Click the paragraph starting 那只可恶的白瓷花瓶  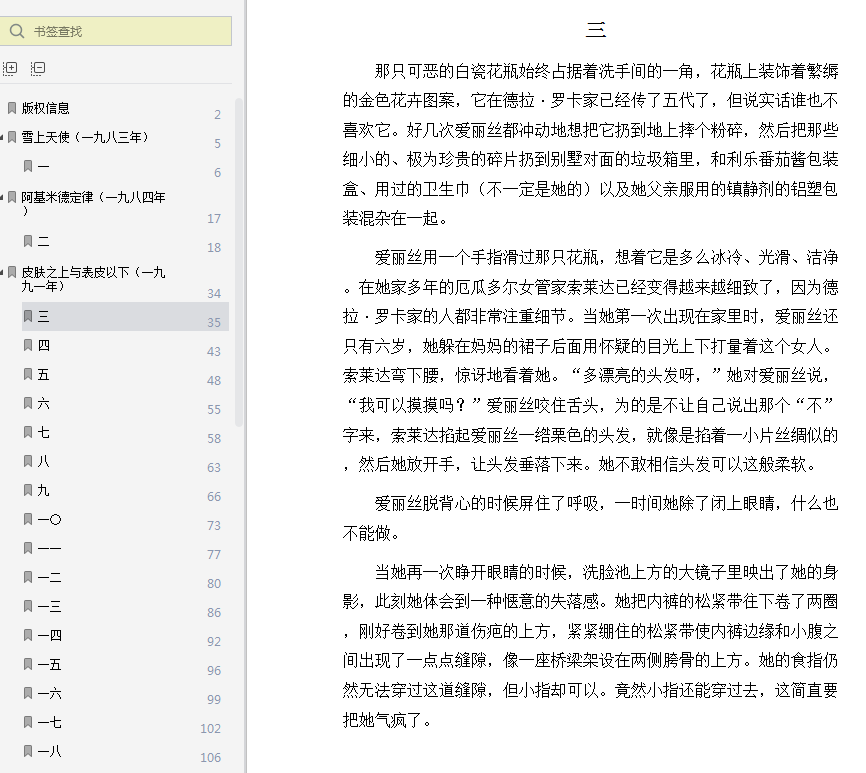coord(590,145)
